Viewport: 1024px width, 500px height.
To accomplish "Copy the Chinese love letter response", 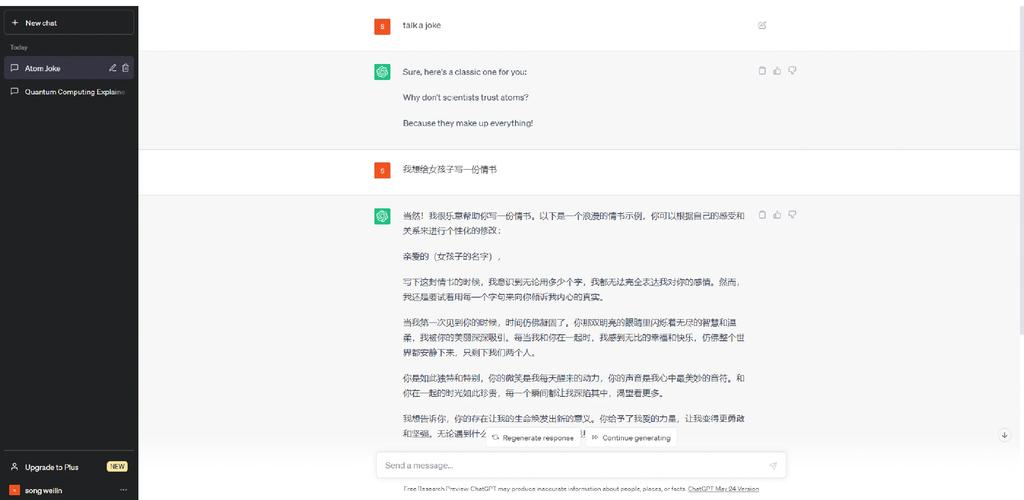I will click(762, 215).
